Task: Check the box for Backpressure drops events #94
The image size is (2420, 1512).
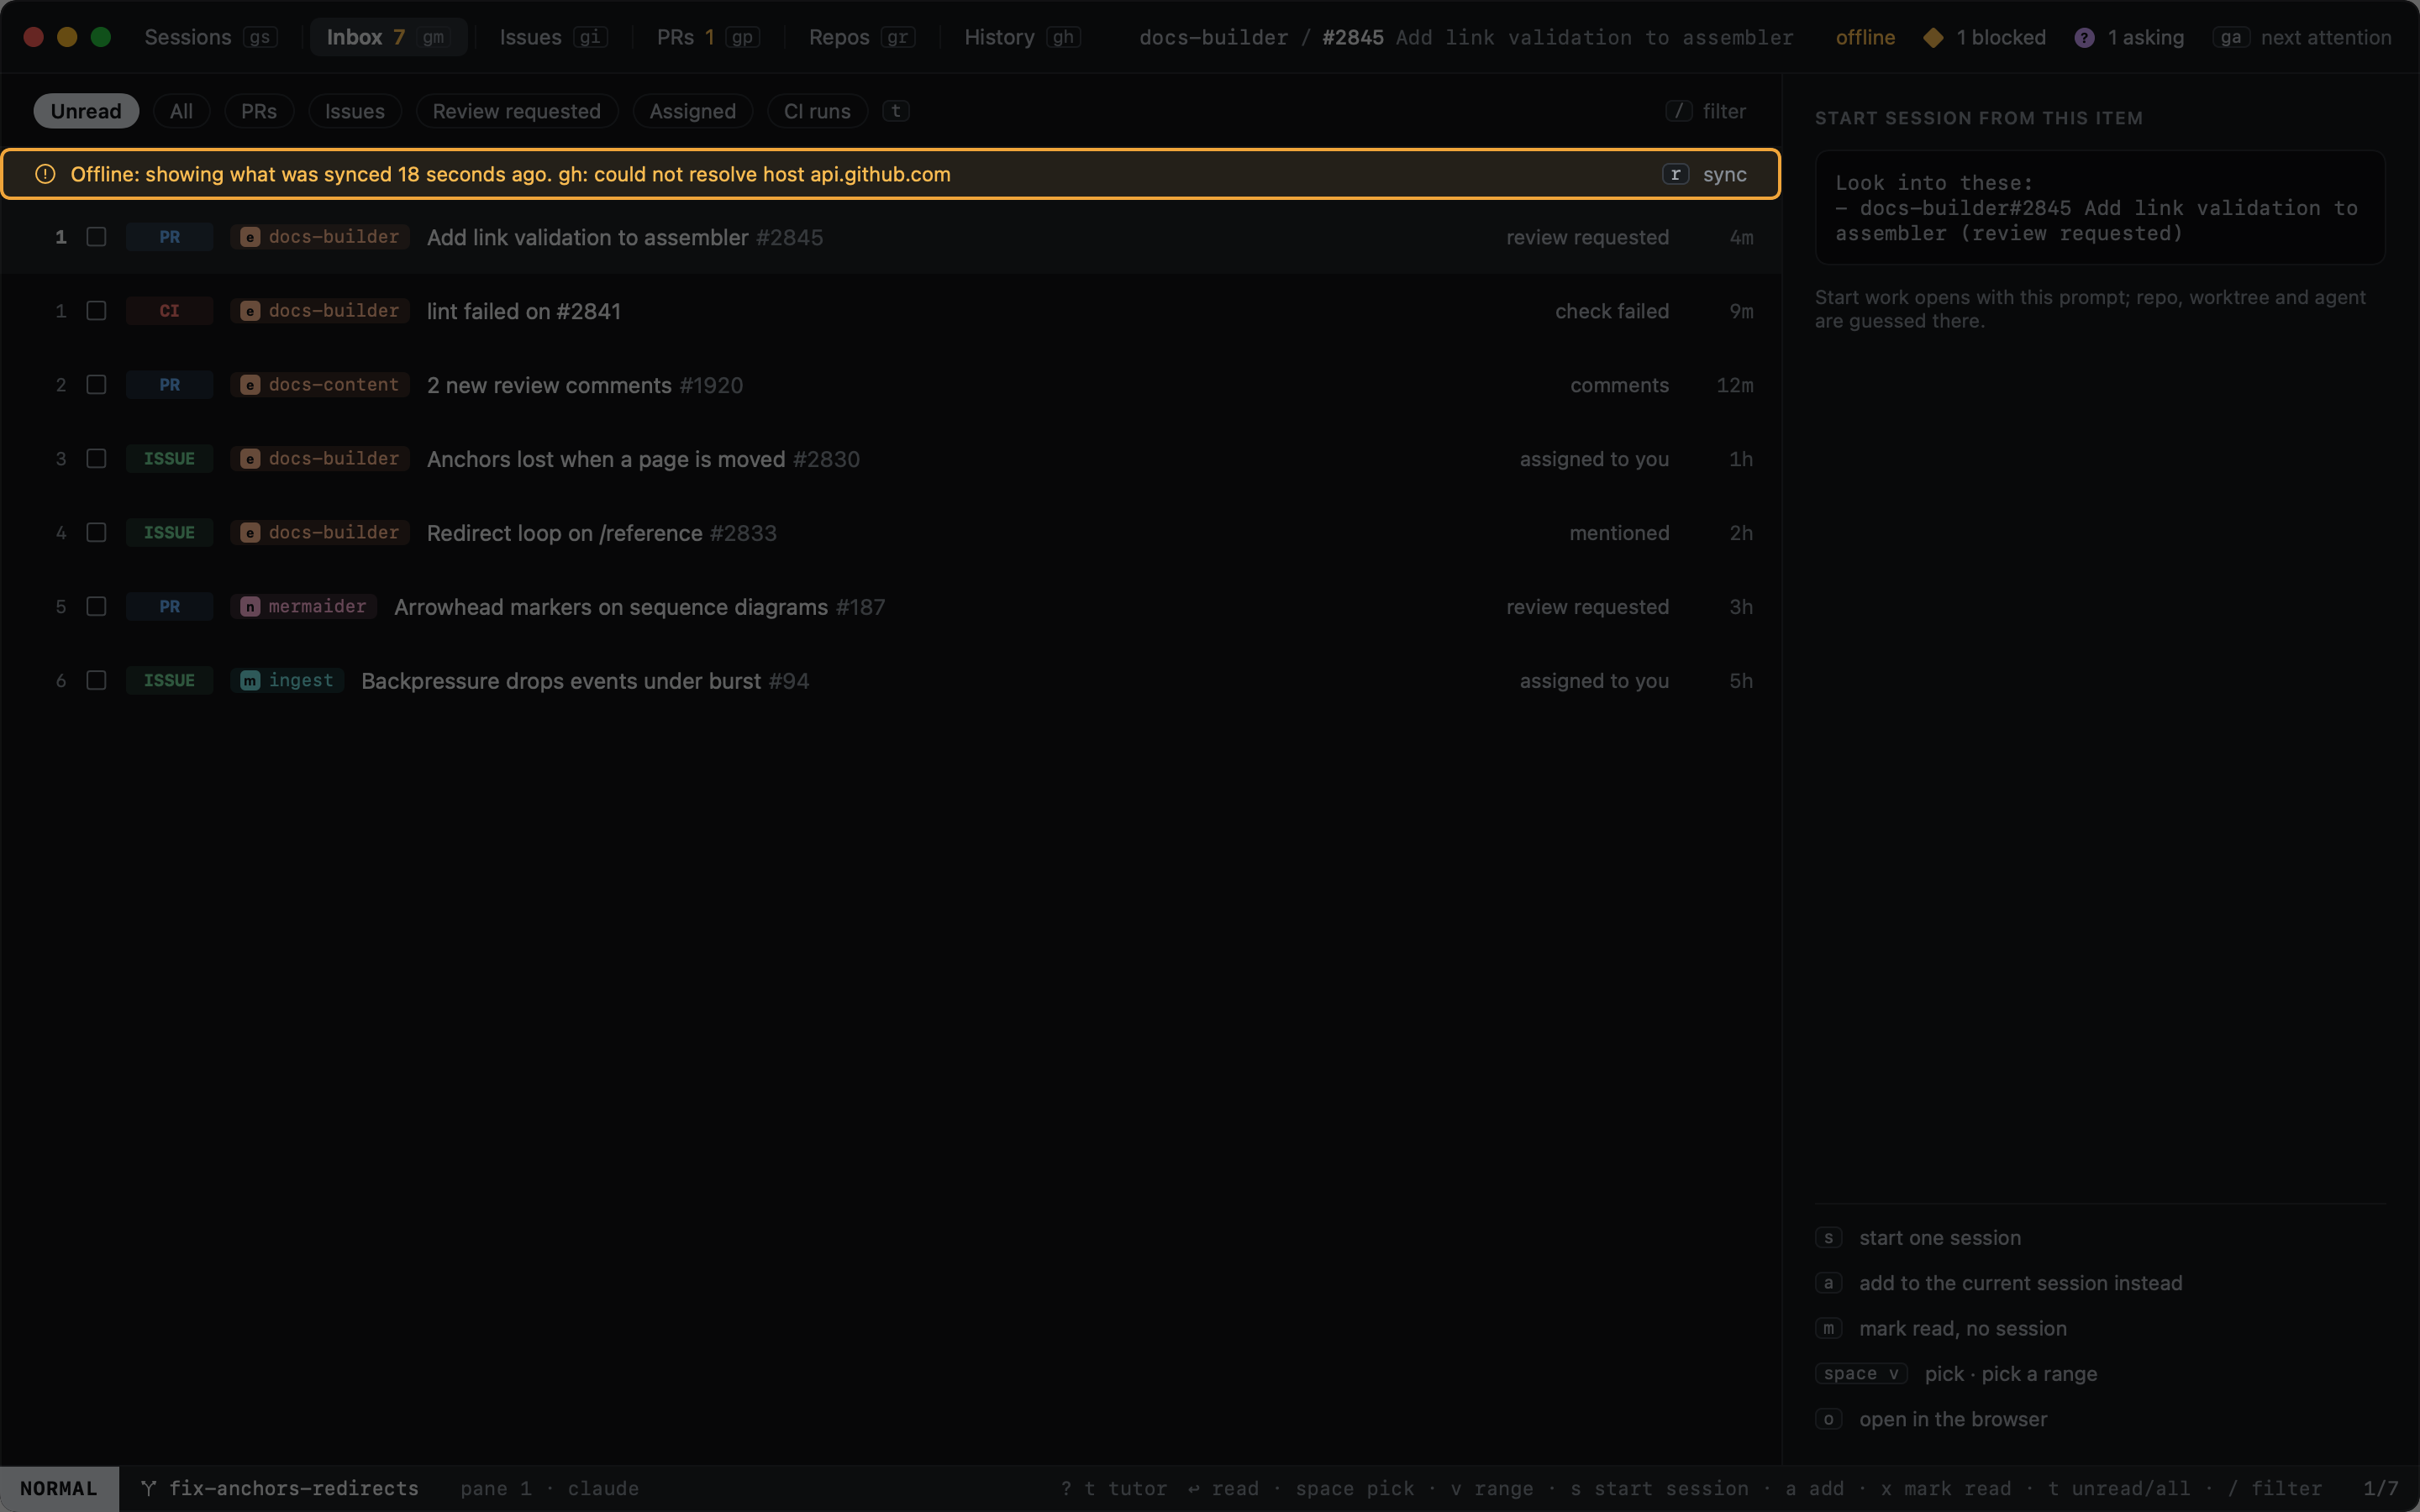Action: pyautogui.click(x=96, y=681)
